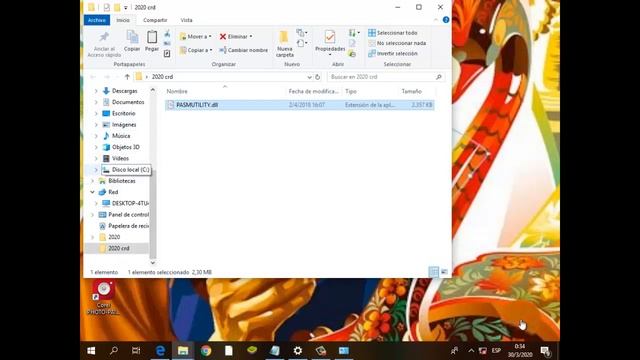Launch Microsoft Edge from taskbar
The width and height of the screenshot is (640, 360).
pyautogui.click(x=160, y=351)
